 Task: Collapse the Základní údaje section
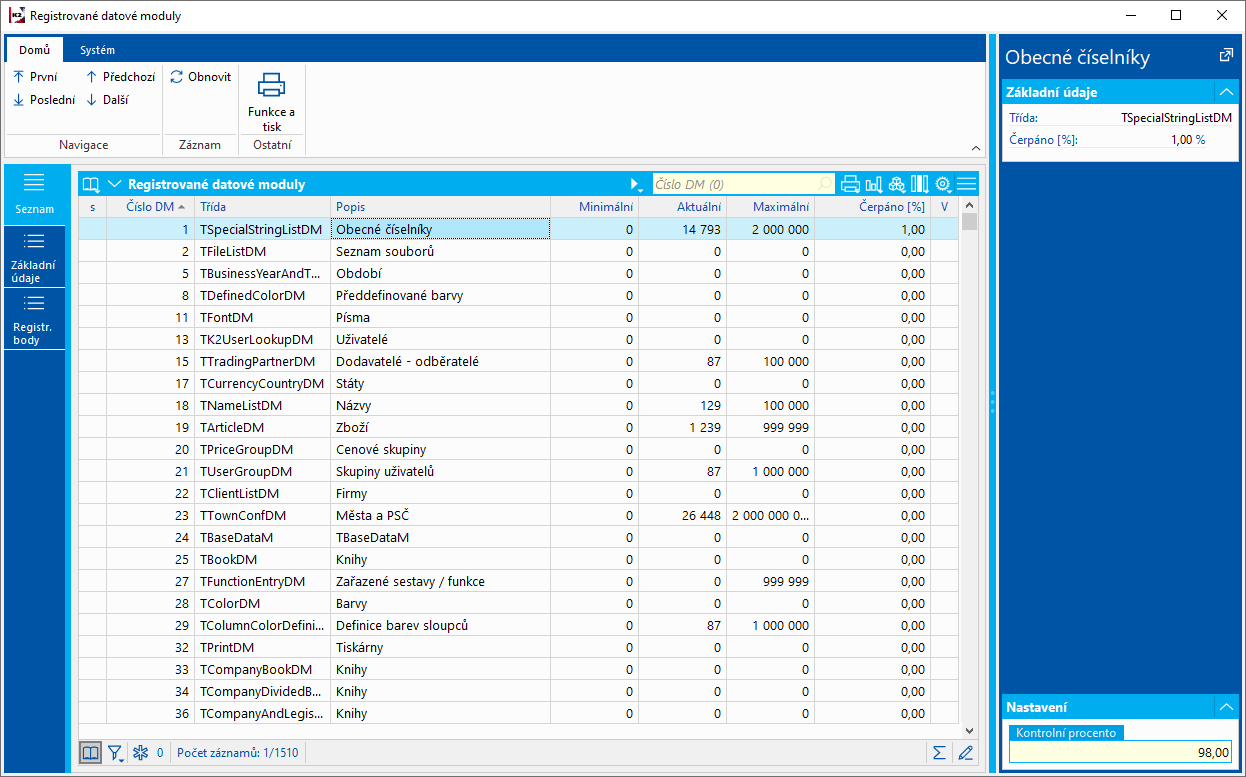coord(1225,92)
